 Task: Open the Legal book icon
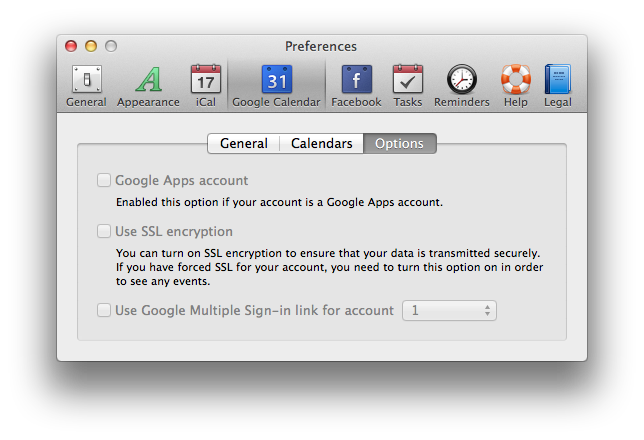[x=557, y=80]
